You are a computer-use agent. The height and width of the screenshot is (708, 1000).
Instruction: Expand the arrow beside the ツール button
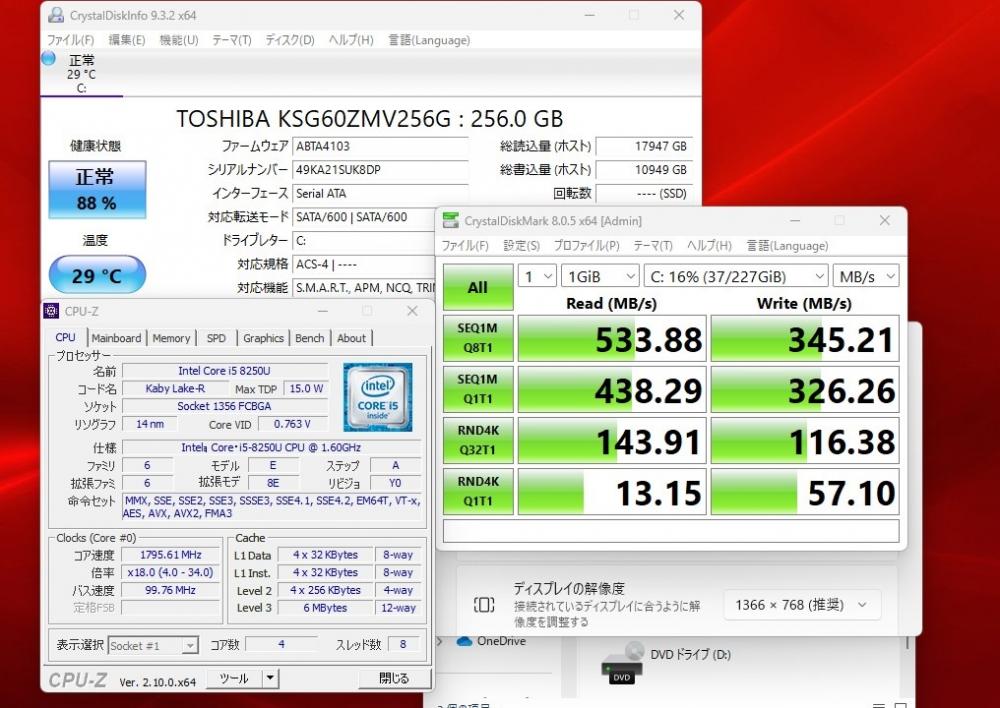(270, 679)
